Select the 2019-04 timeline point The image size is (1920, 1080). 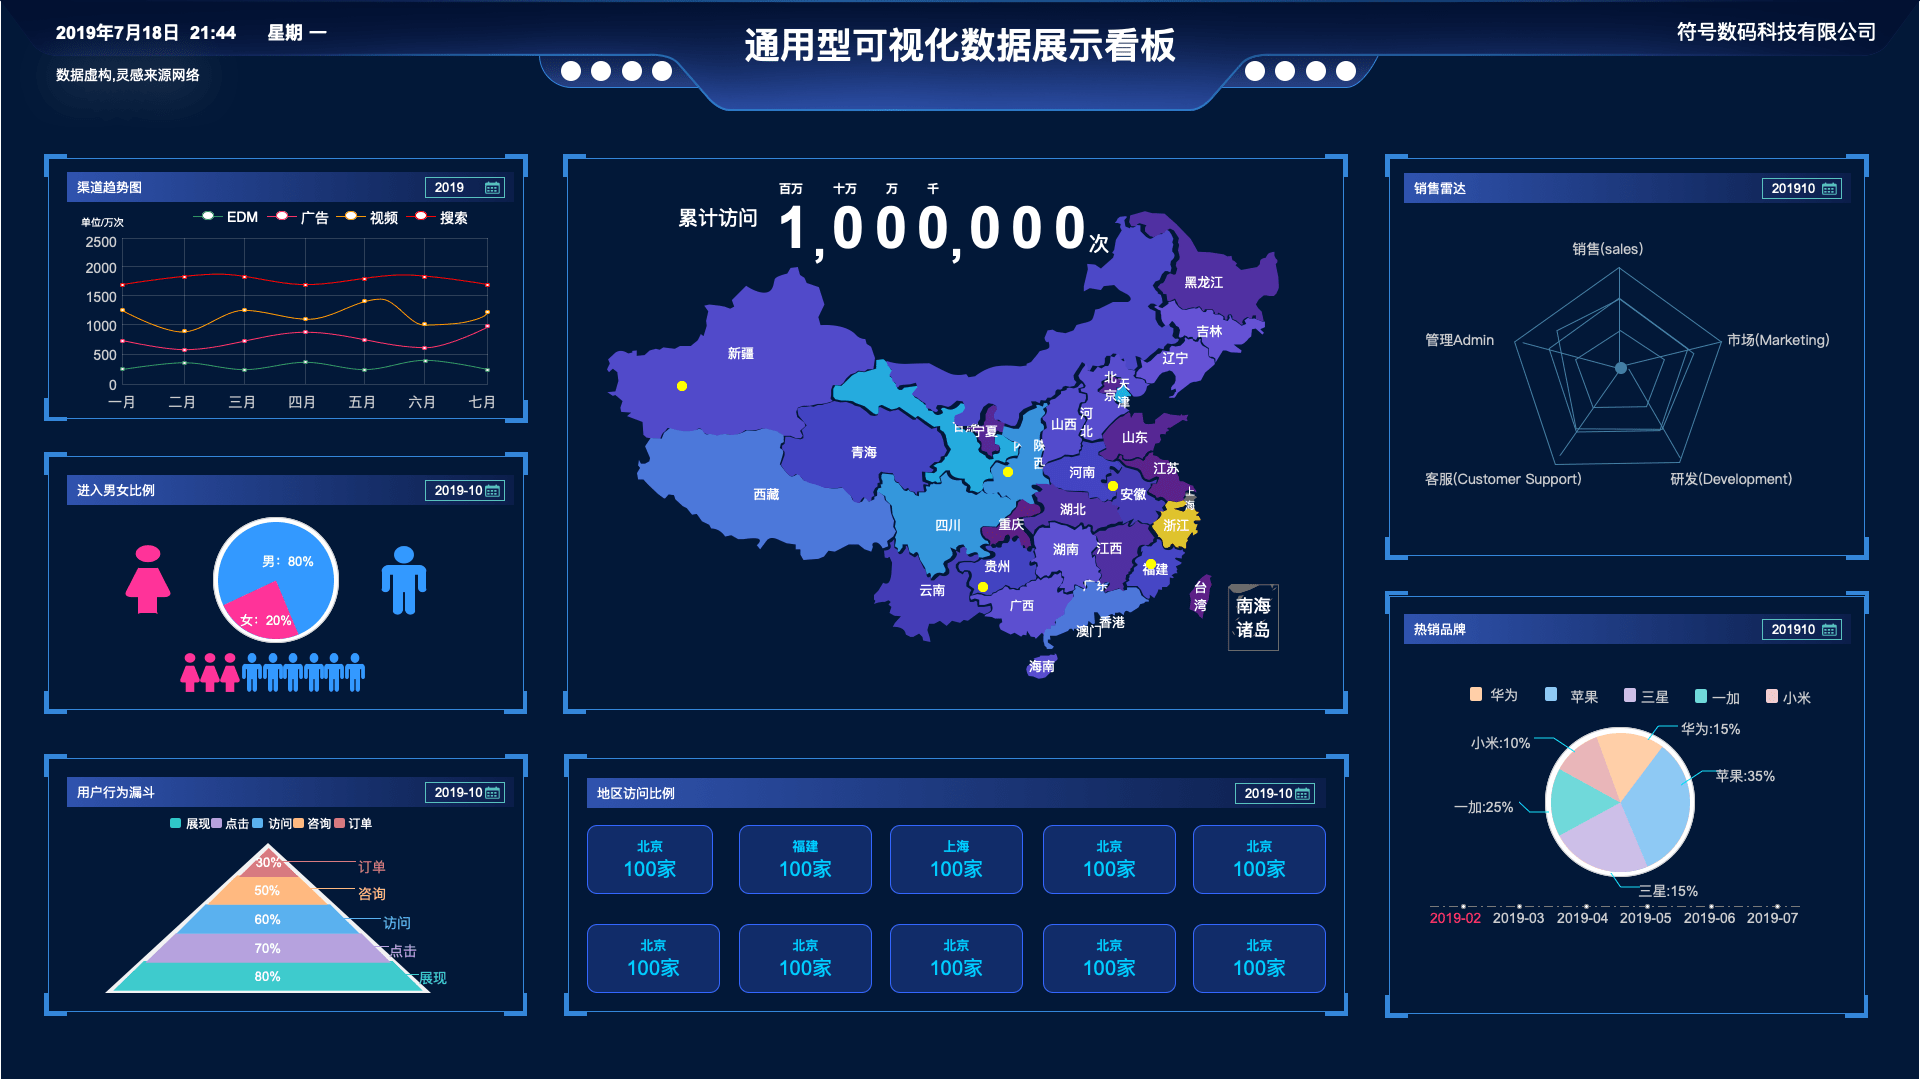[x=1582, y=918]
